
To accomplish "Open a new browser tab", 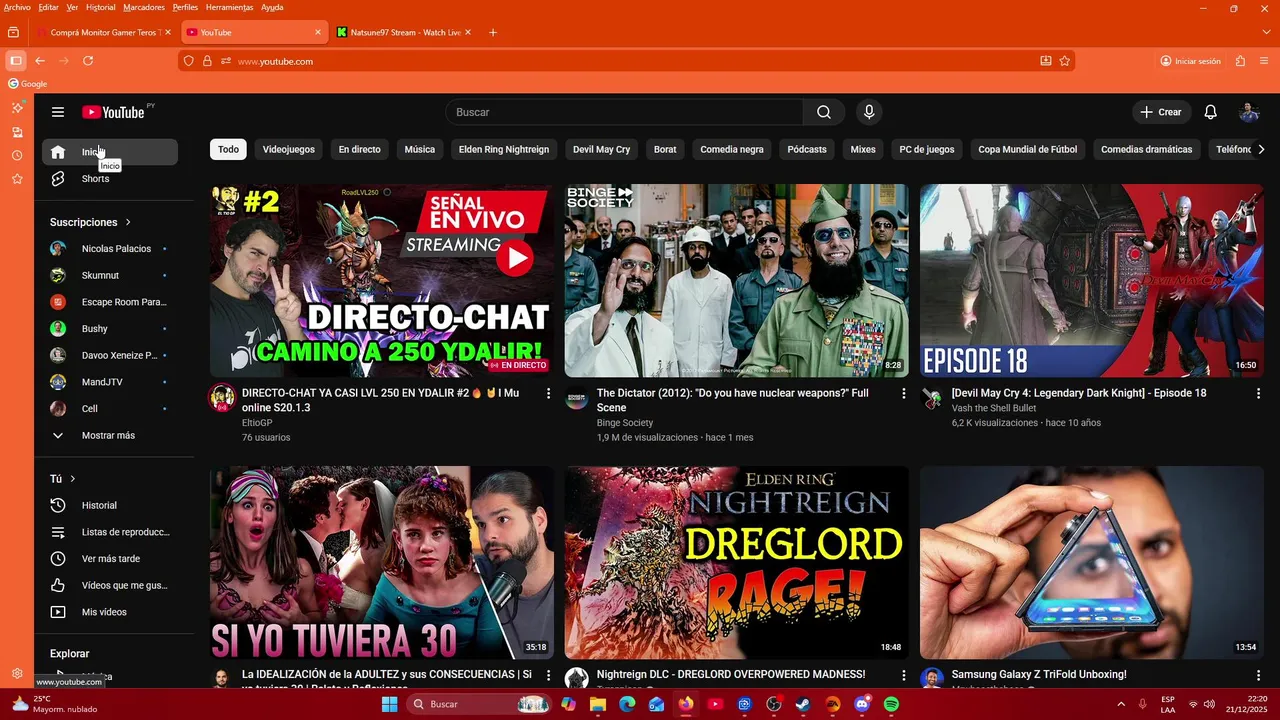I will click(x=493, y=32).
